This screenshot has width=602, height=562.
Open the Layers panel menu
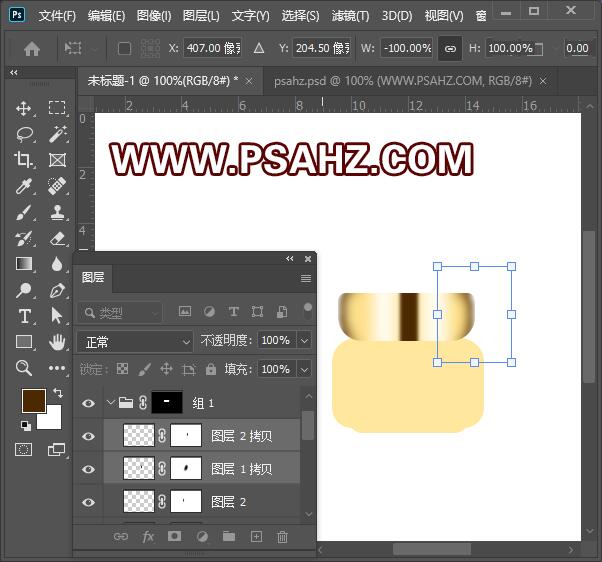pos(306,278)
